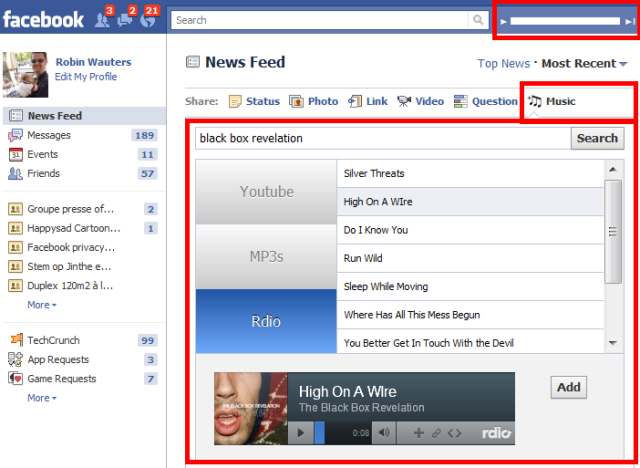Click song list scroll up arrow
The width and height of the screenshot is (640, 468).
[613, 169]
